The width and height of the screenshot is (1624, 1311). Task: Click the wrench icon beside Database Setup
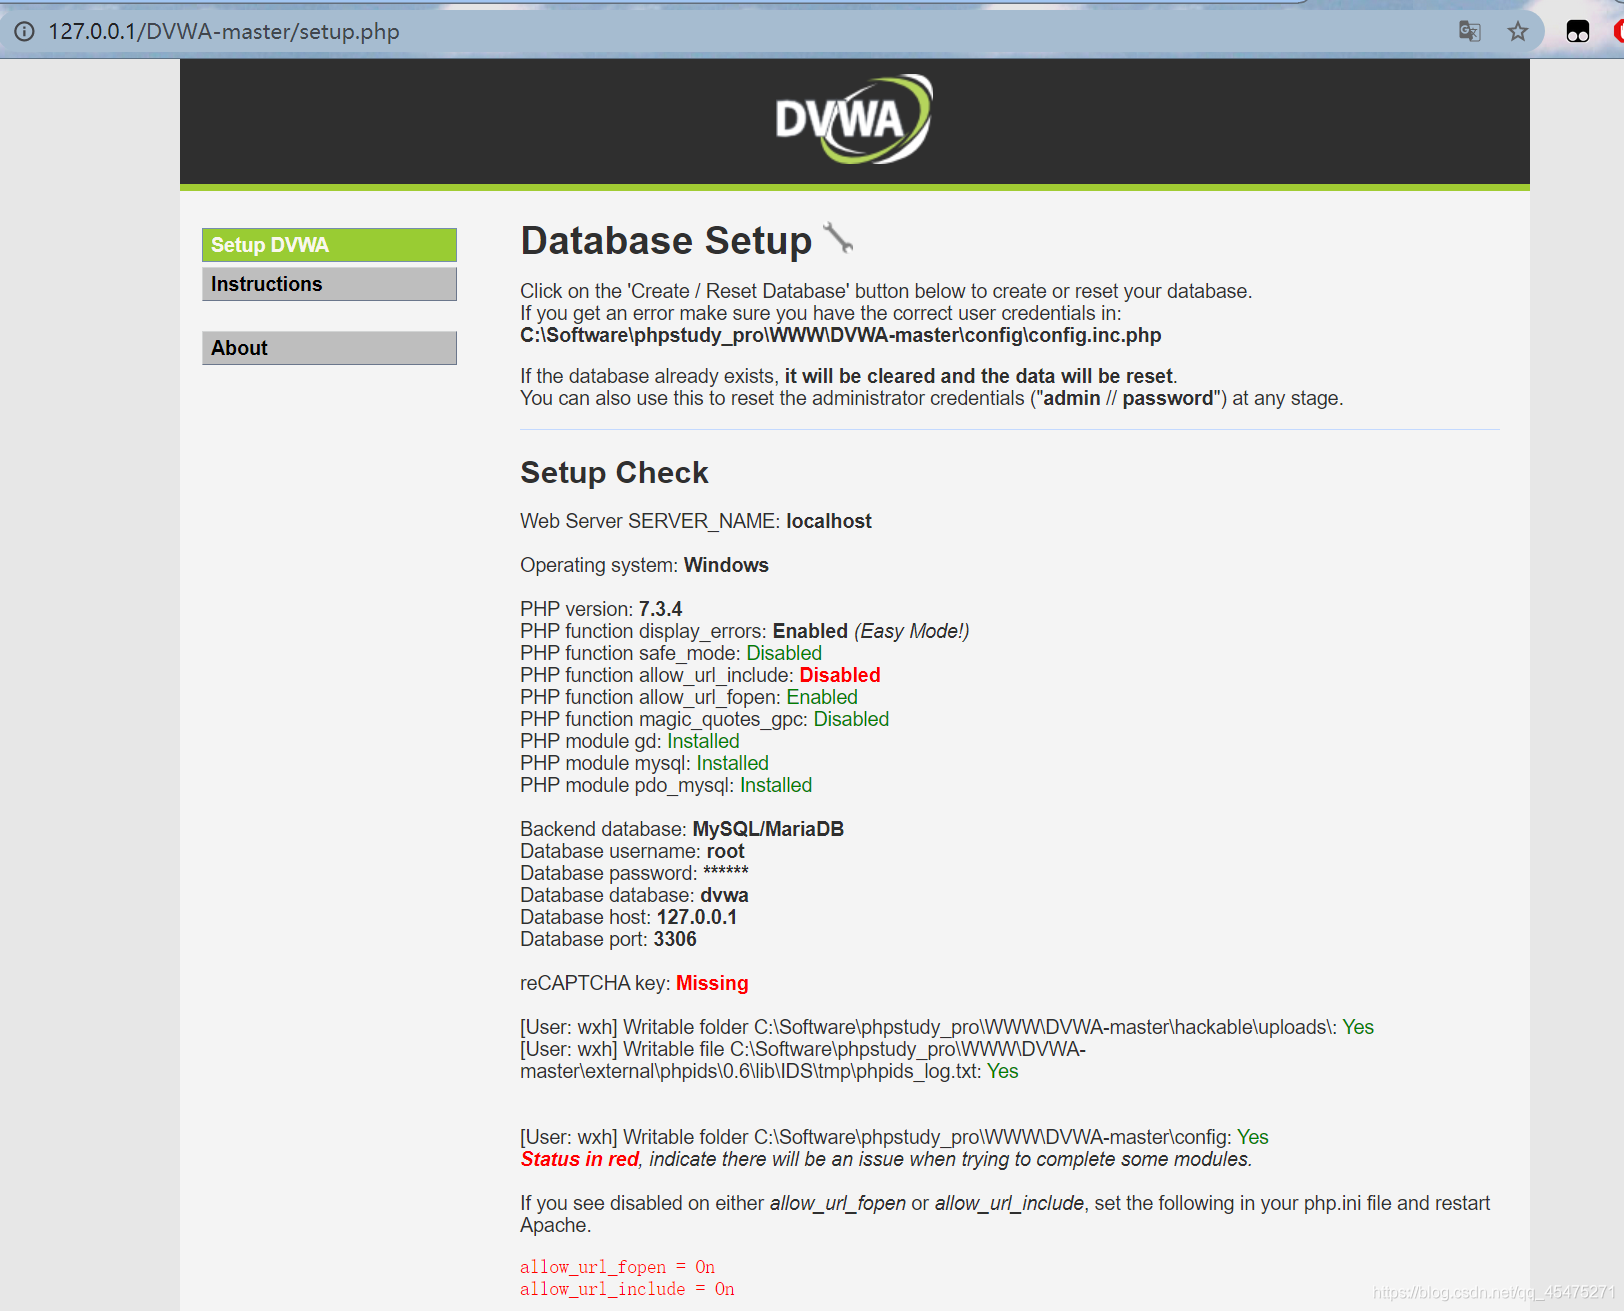tap(838, 238)
